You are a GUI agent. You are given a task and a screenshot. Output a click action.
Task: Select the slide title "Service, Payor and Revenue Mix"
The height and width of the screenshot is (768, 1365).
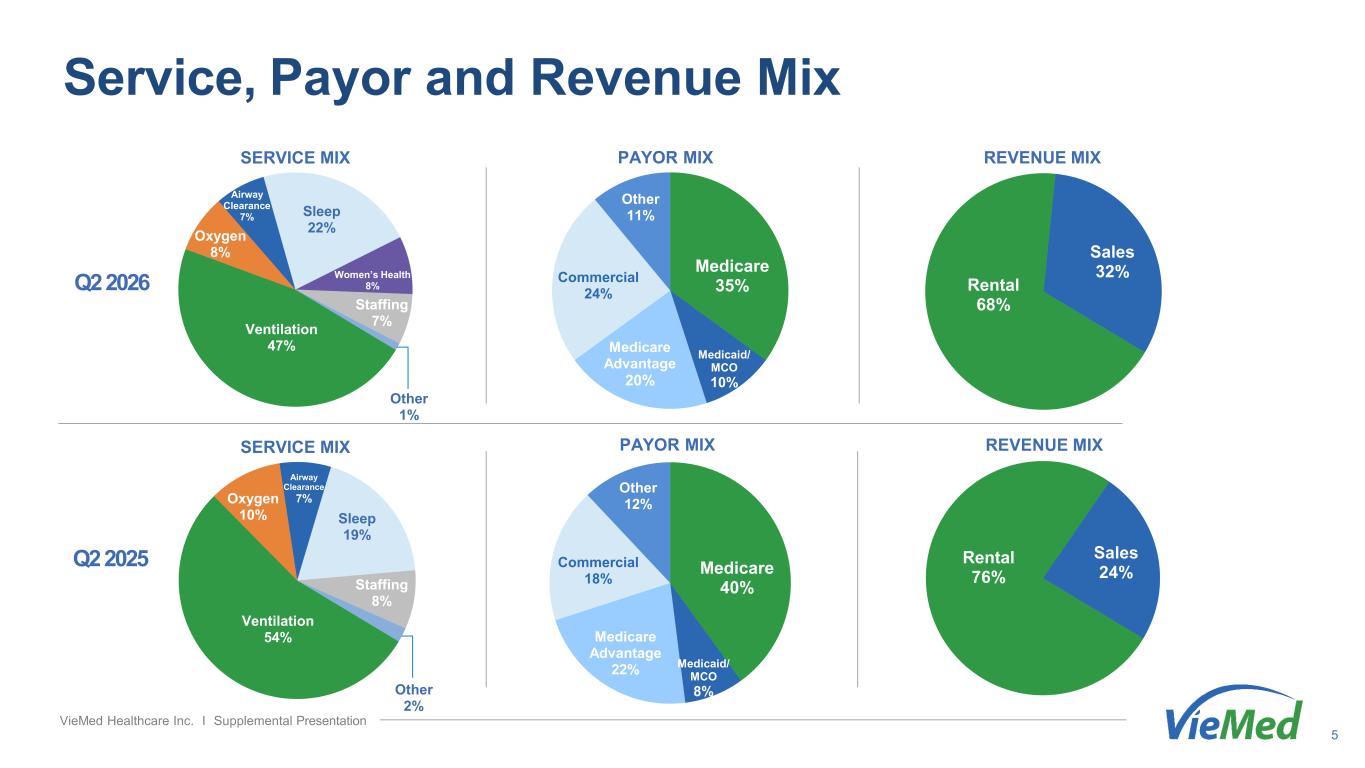pyautogui.click(x=452, y=77)
